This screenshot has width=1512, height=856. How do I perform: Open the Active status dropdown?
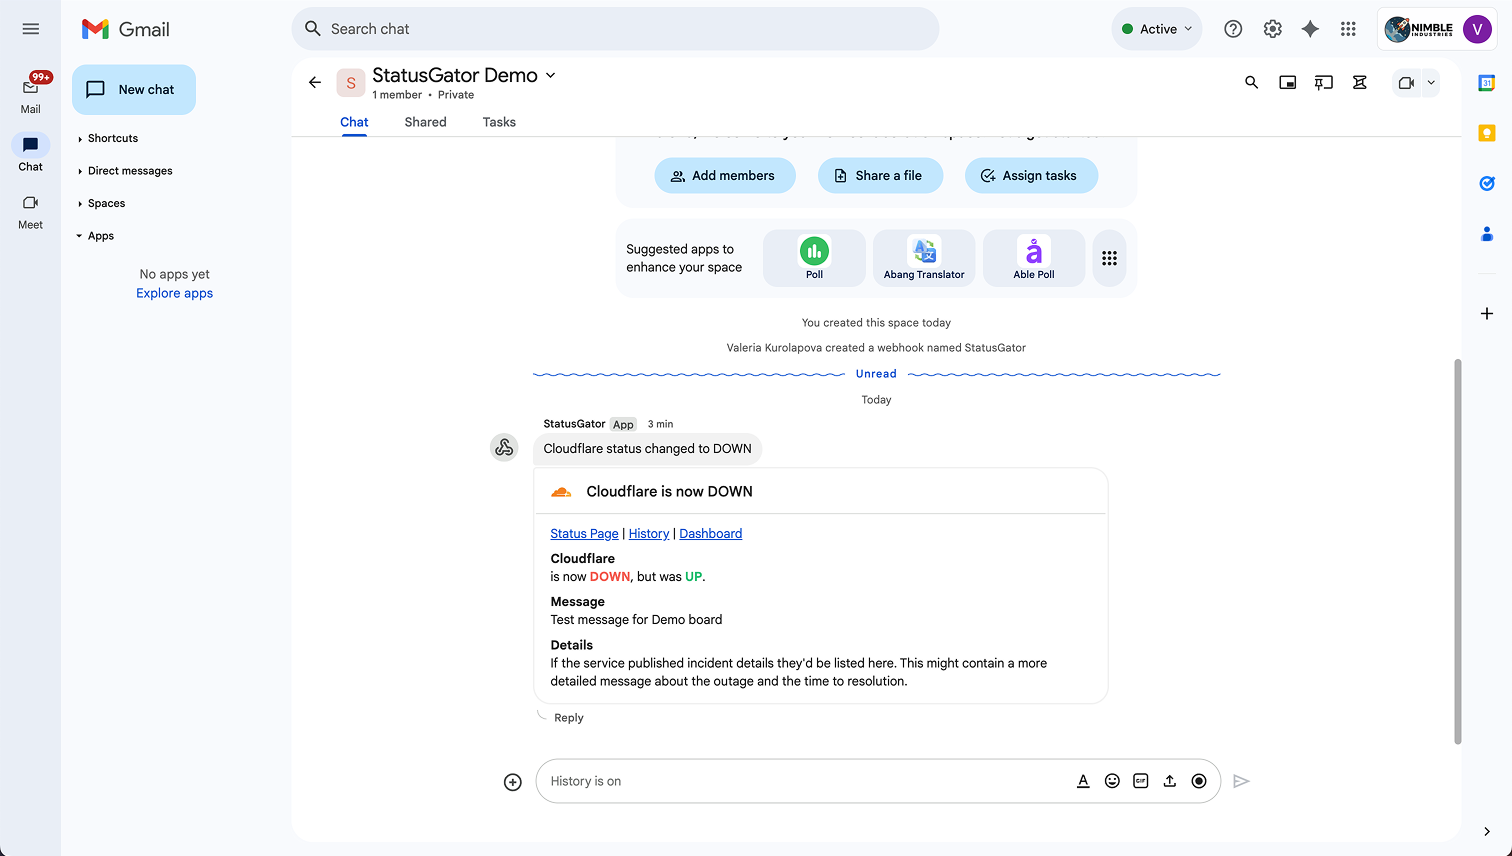1157,29
